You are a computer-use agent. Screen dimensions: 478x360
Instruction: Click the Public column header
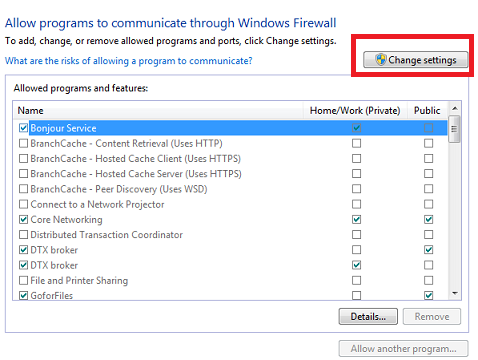pyautogui.click(x=427, y=111)
